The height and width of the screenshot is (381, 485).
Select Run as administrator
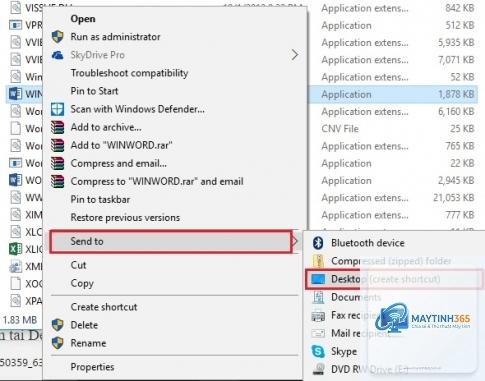pyautogui.click(x=115, y=37)
